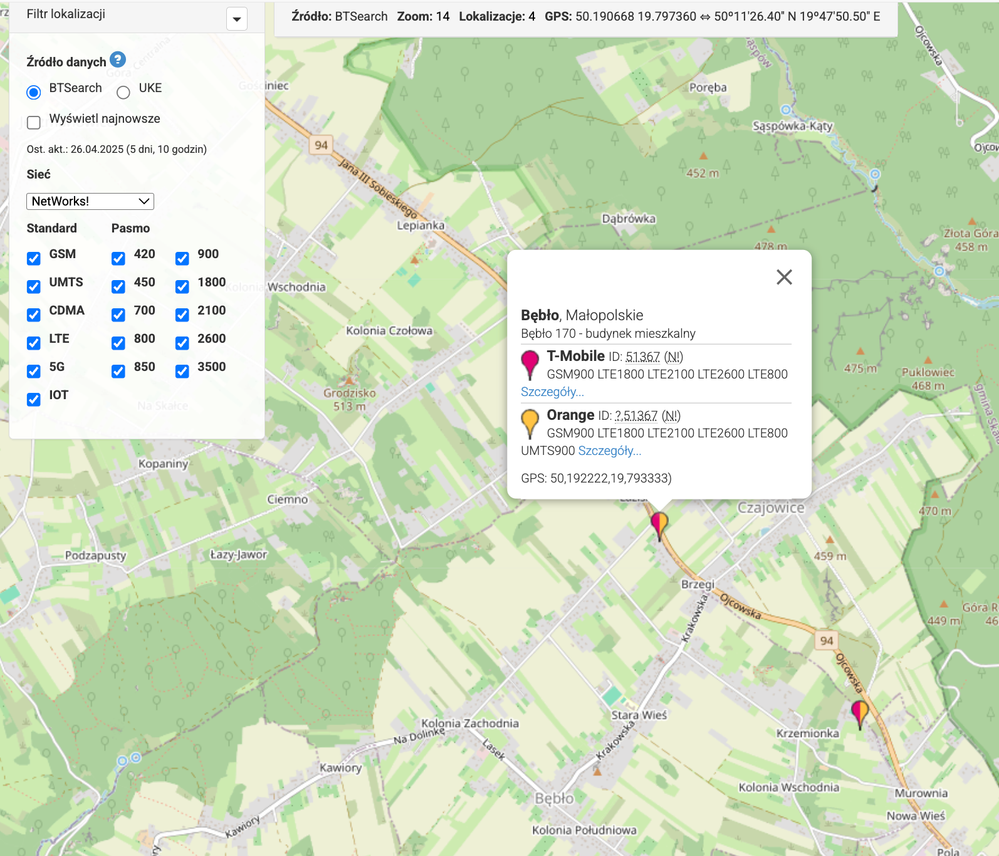Toggle the 800 band checkbox
The image size is (999, 856).
click(118, 343)
